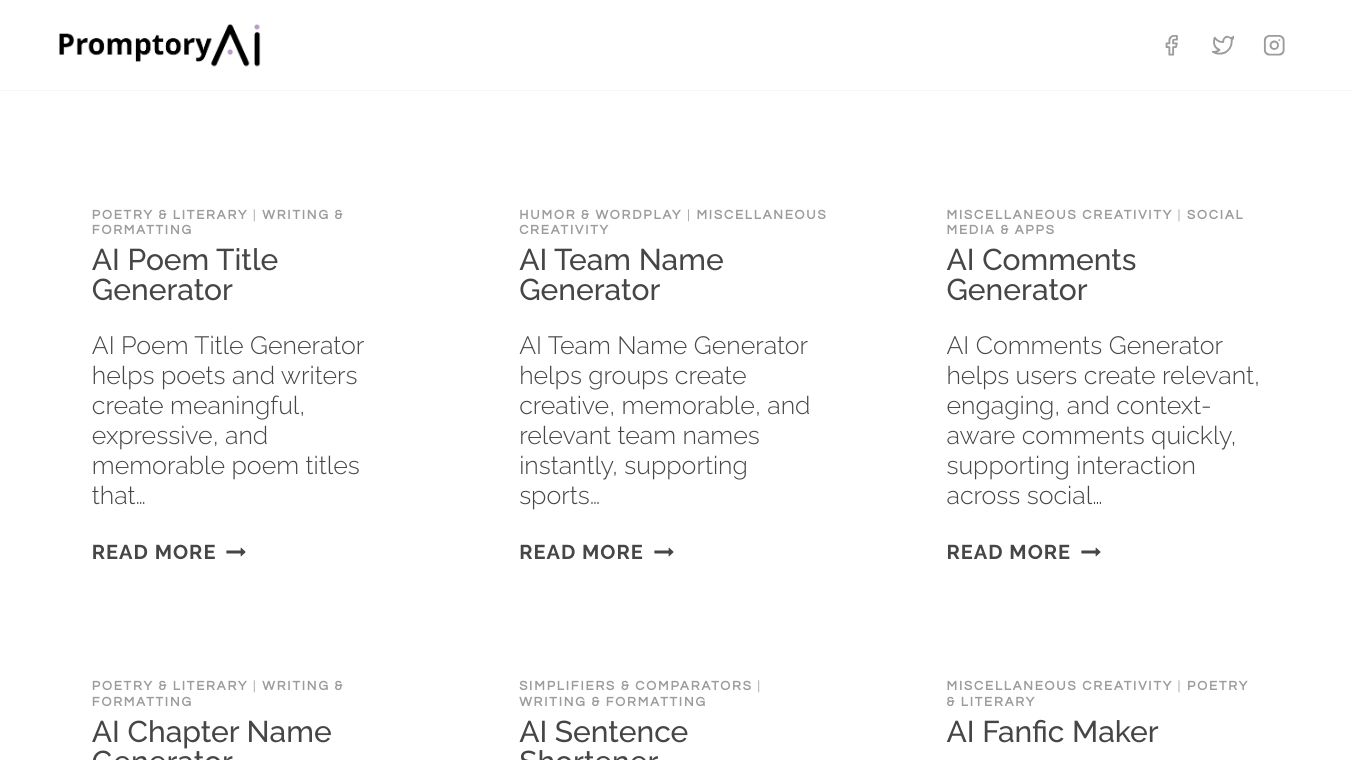Open AI Fanfic Maker article title
This screenshot has height=760, width=1352.
pos(1052,732)
